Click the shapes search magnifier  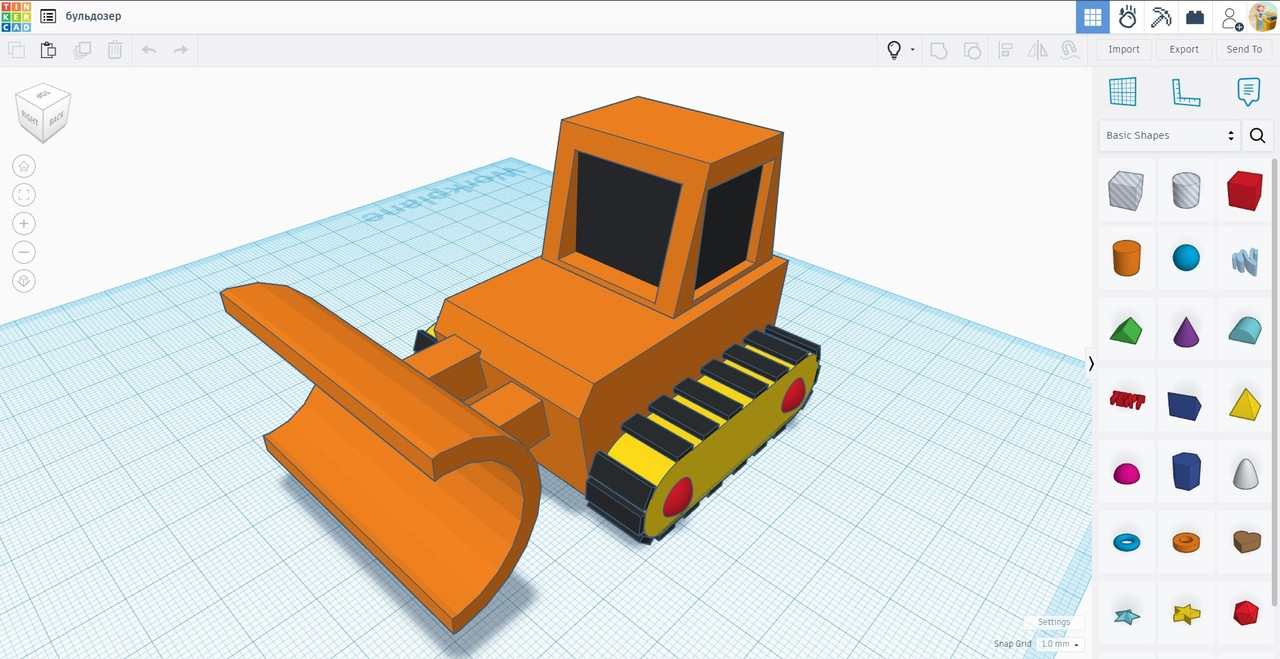pyautogui.click(x=1258, y=136)
